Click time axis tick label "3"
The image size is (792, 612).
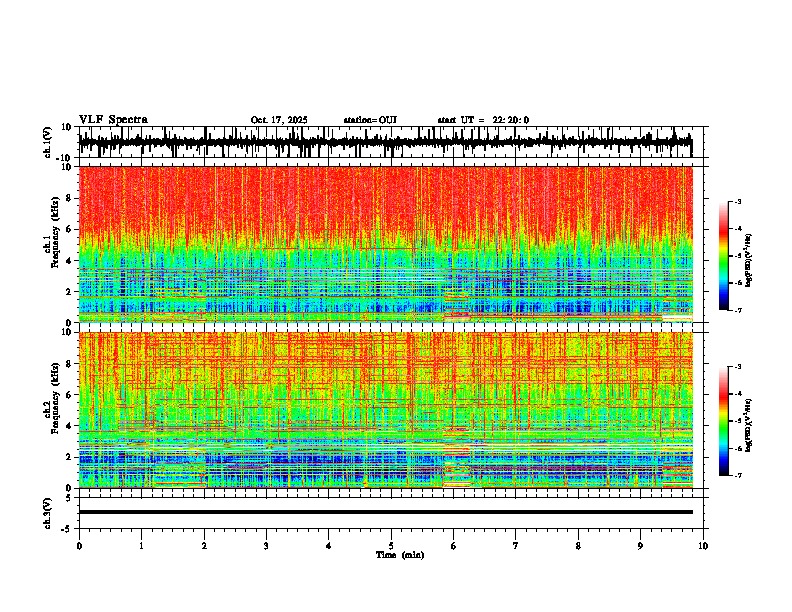(x=266, y=546)
